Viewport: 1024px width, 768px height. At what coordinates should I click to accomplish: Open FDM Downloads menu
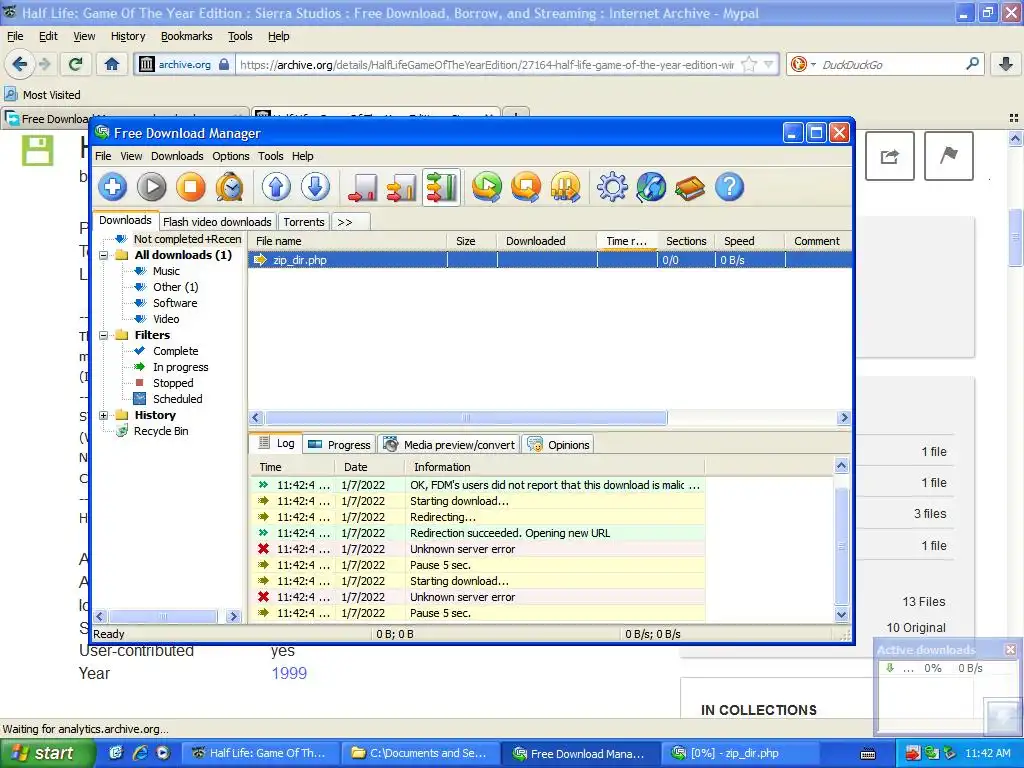click(177, 156)
